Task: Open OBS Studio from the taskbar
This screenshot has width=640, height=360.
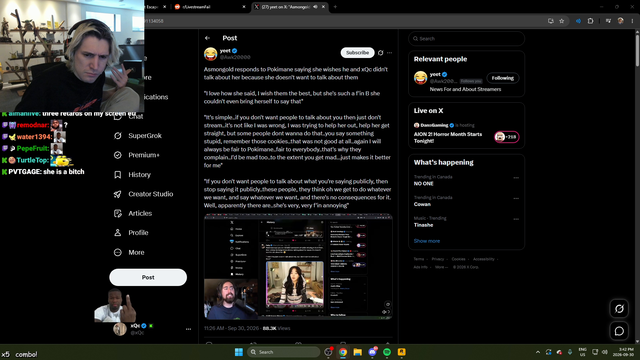Action: coord(328,352)
